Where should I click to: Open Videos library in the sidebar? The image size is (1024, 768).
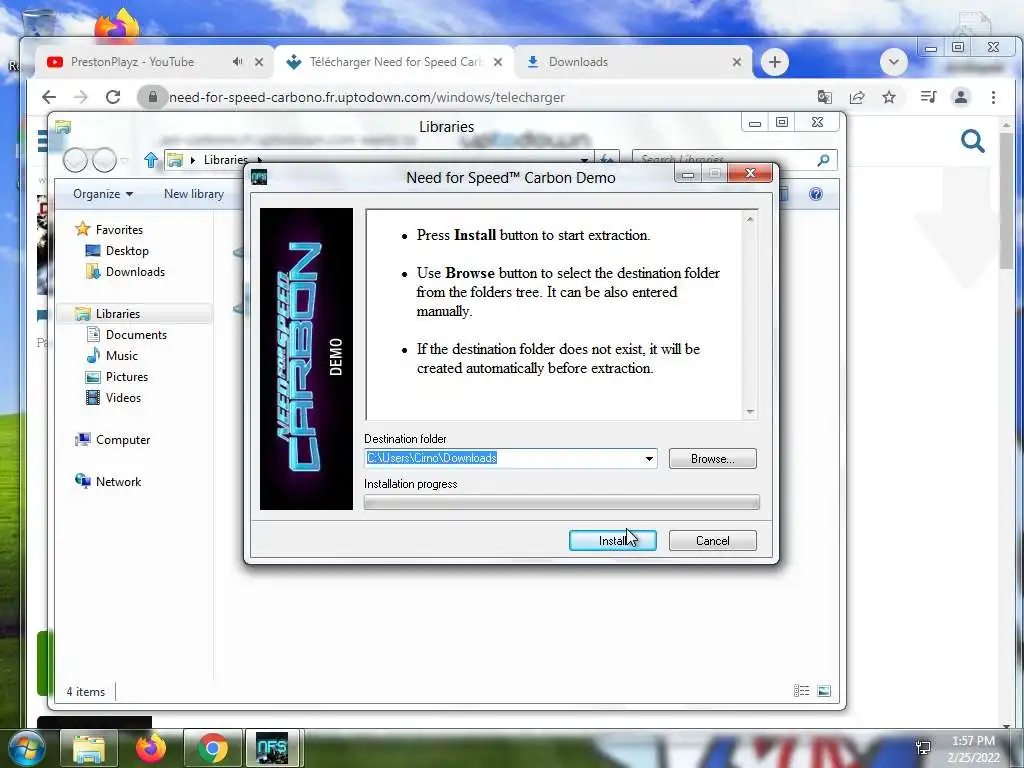pyautogui.click(x=114, y=398)
